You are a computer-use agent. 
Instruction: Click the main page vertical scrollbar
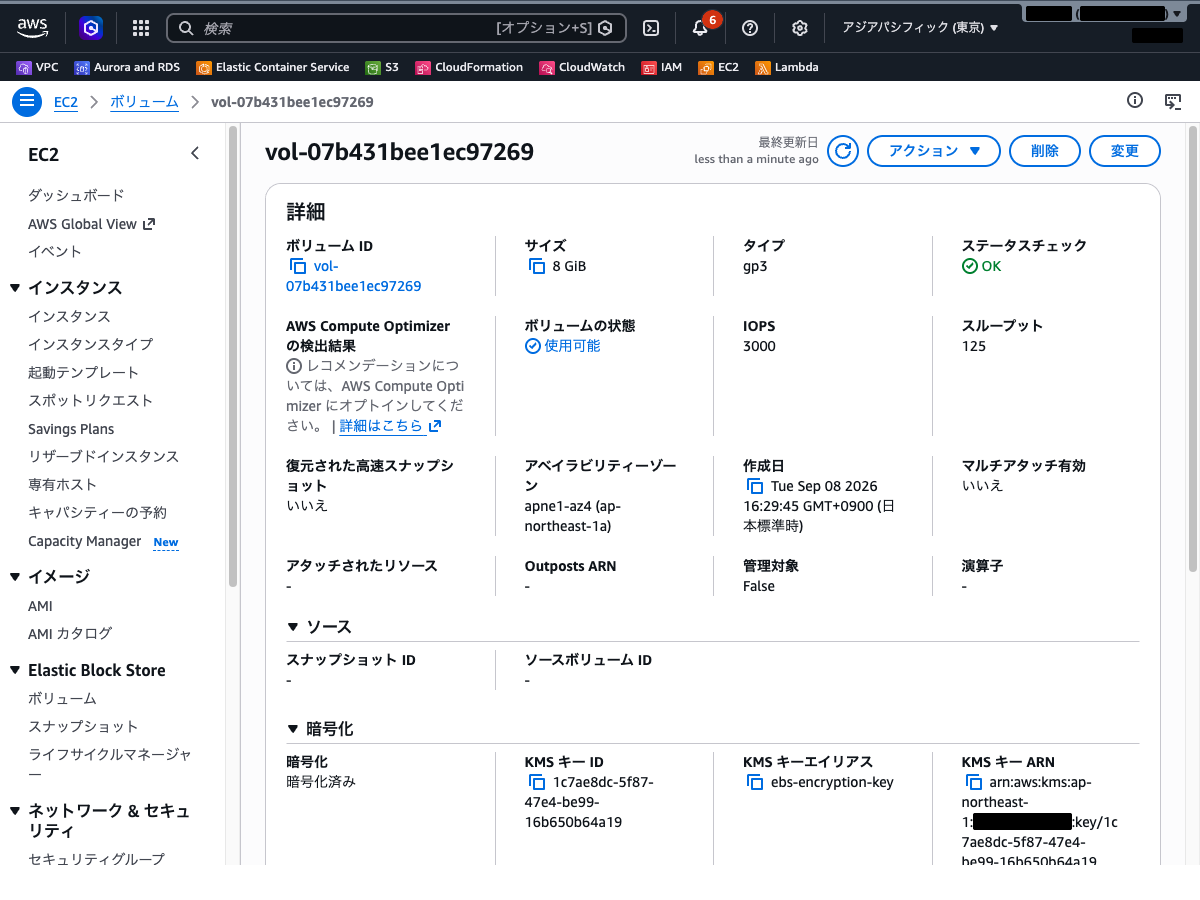(1193, 348)
